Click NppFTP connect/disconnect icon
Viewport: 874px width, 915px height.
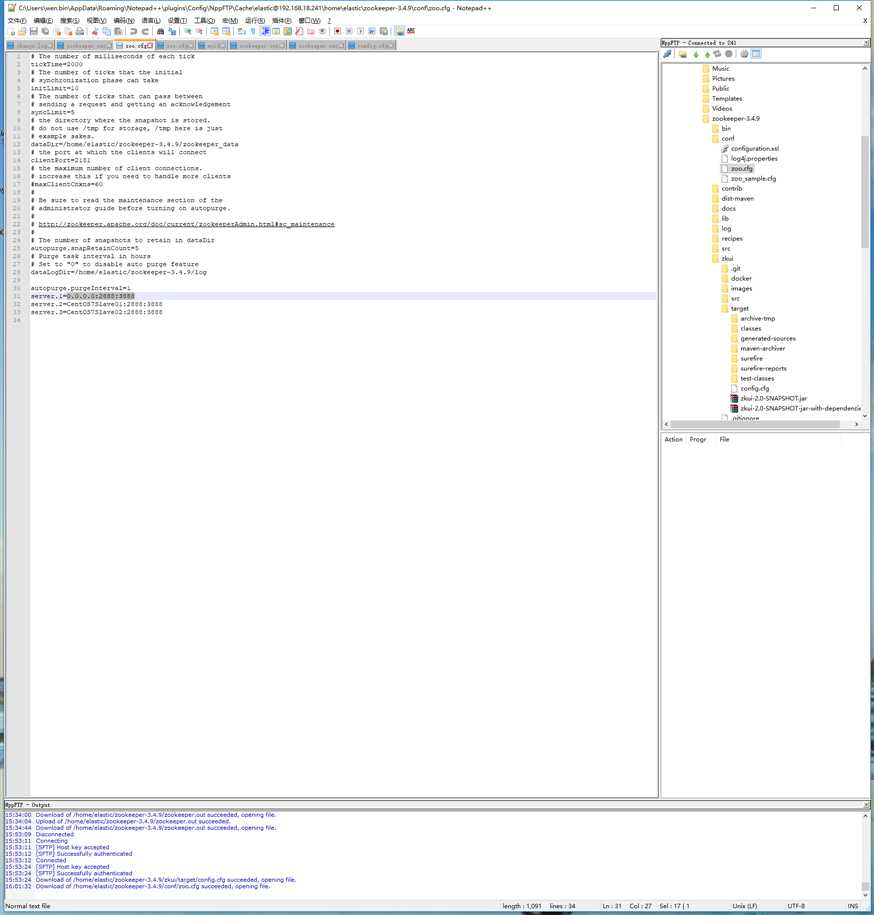coord(668,54)
